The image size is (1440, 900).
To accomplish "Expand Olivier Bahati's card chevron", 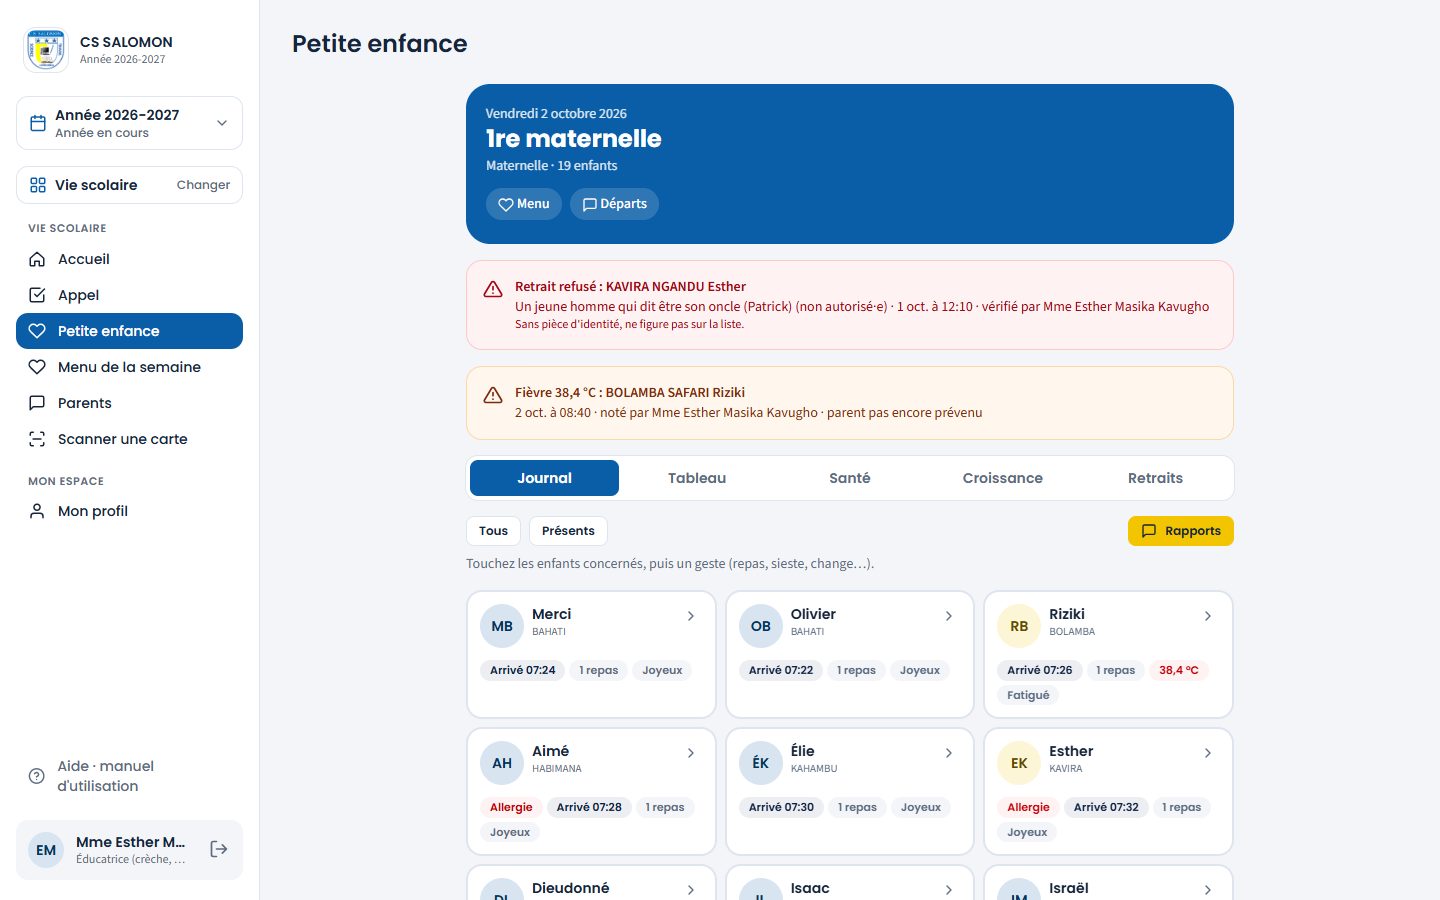I will pos(949,616).
